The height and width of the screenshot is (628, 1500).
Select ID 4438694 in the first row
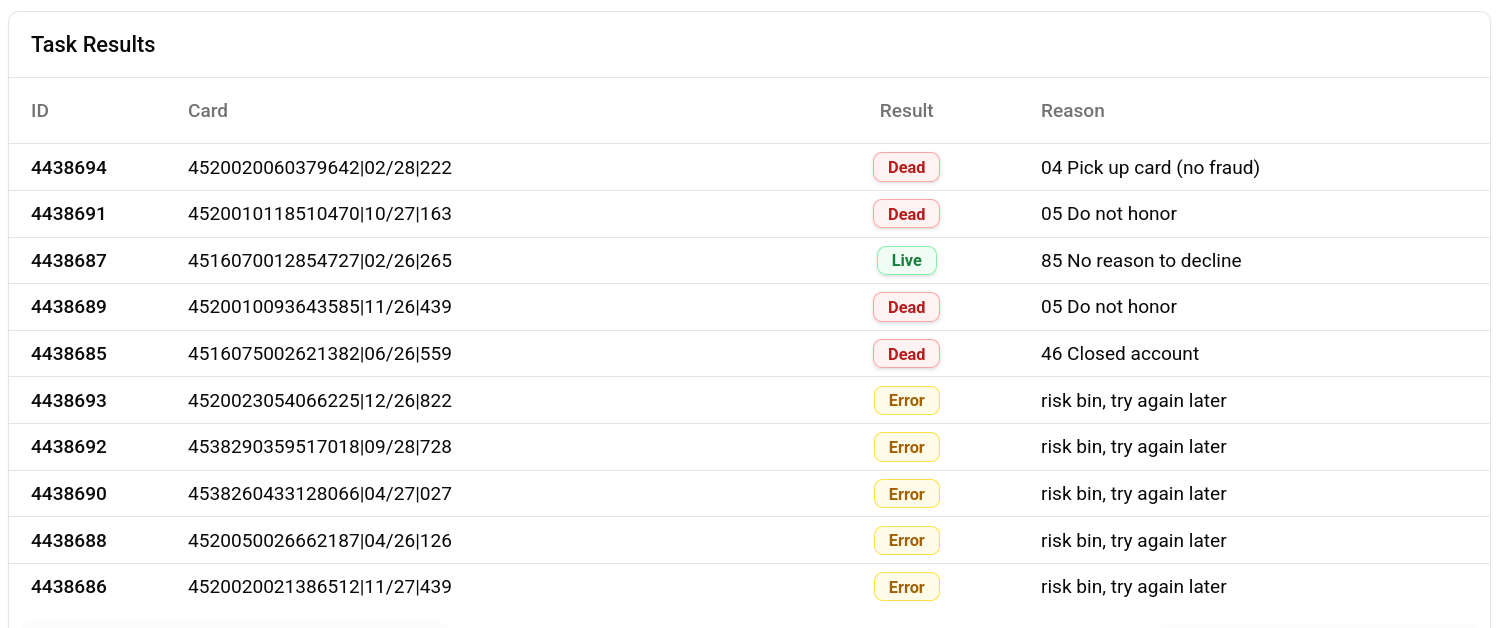[69, 167]
